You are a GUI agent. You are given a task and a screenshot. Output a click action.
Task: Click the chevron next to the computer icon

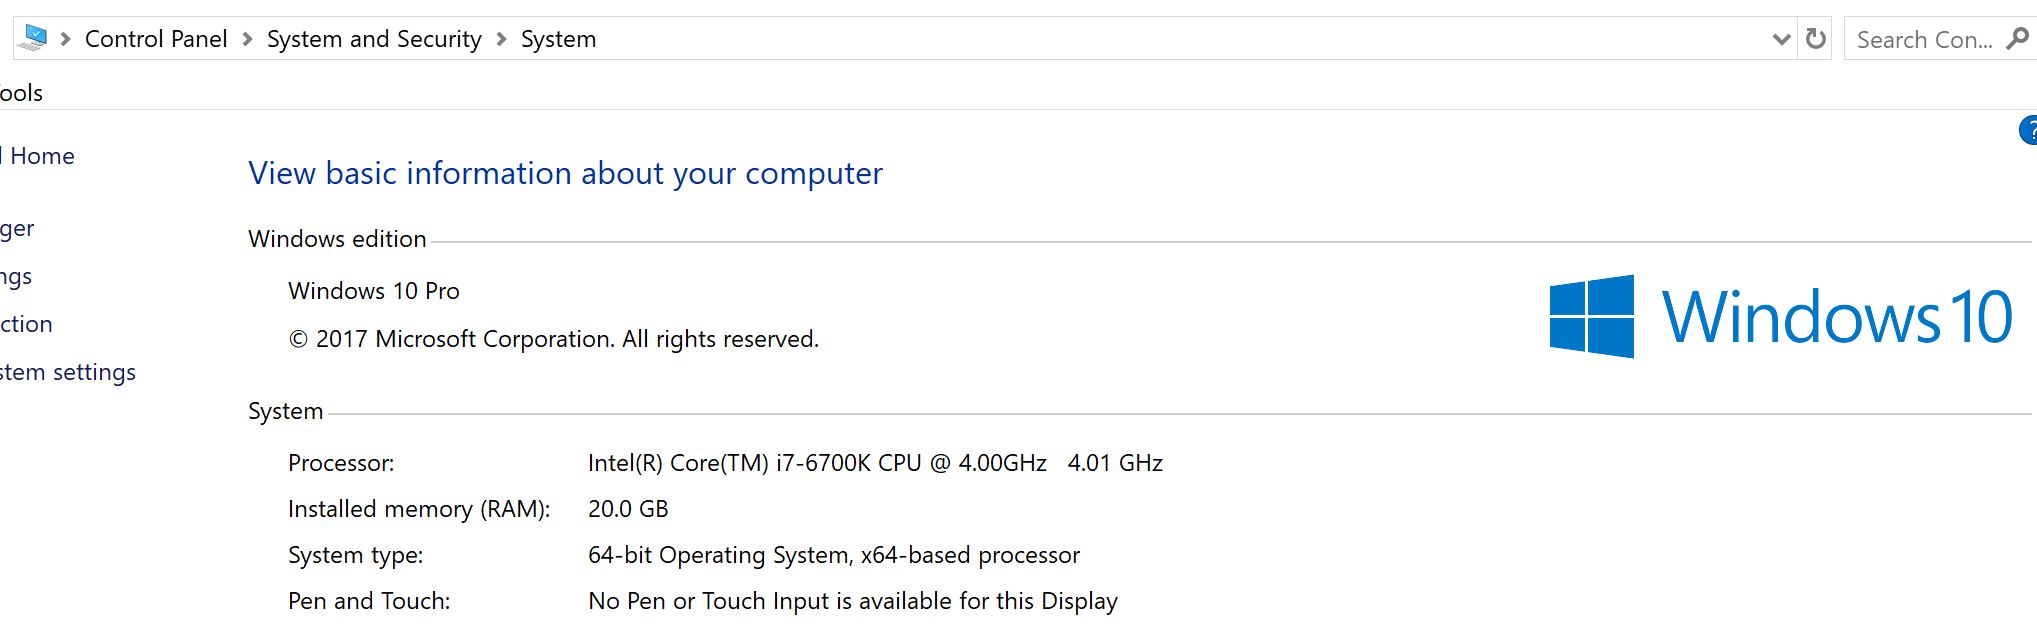tap(66, 38)
